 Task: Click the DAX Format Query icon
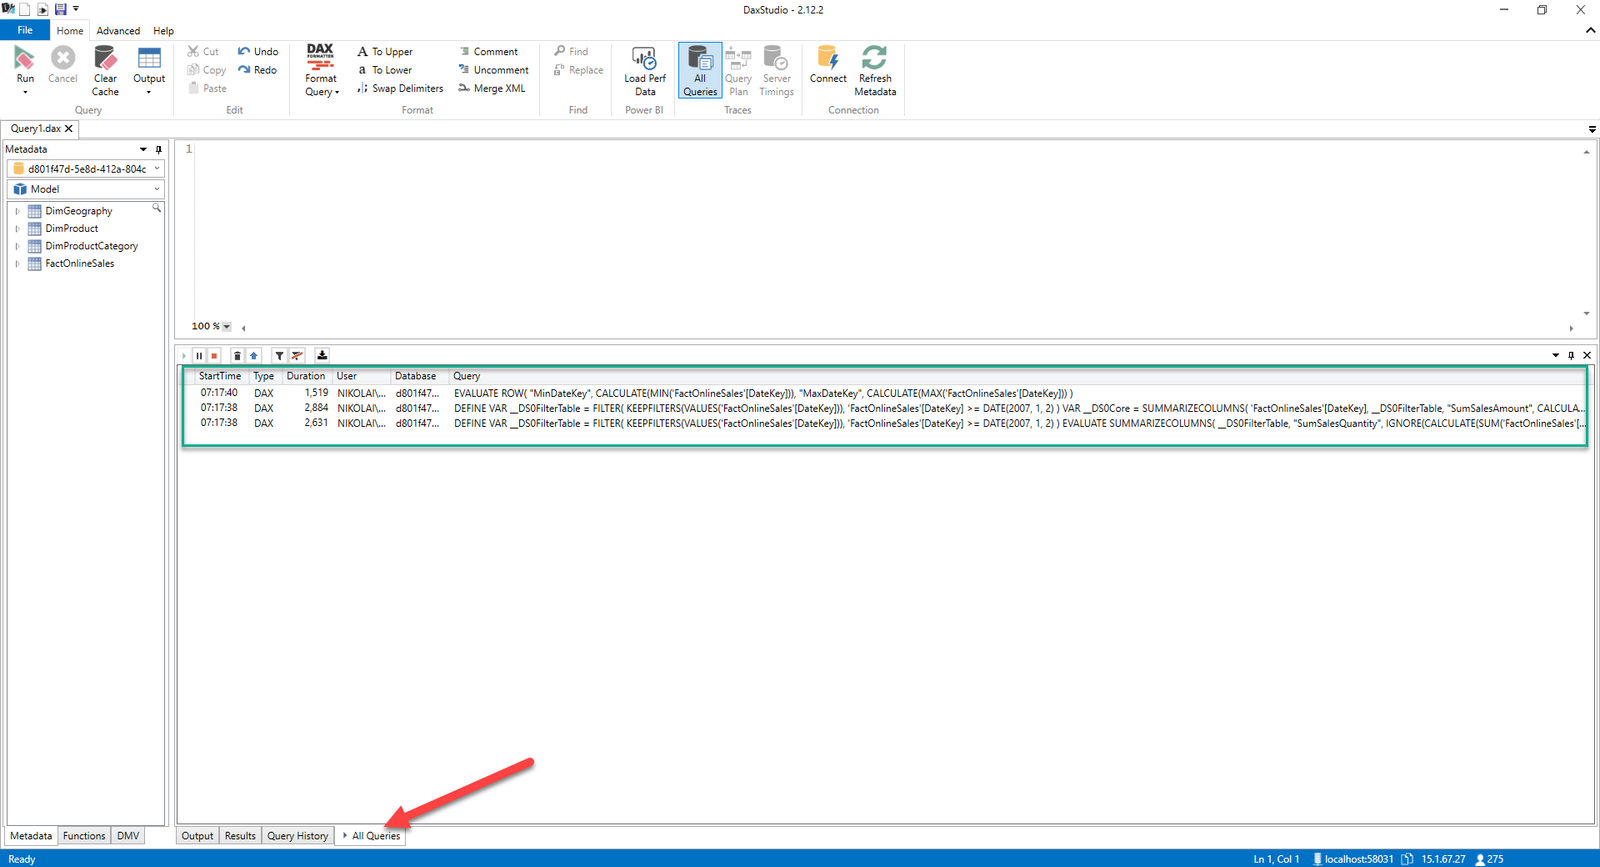click(x=321, y=57)
